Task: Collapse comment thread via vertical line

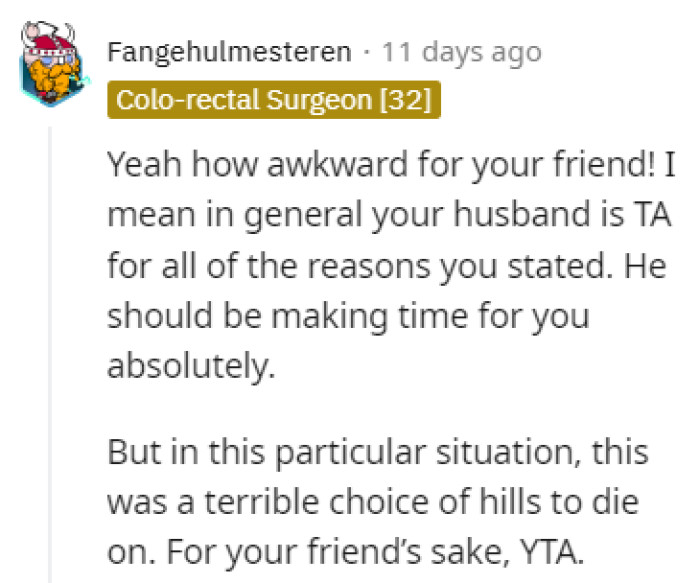Action: [x=50, y=354]
